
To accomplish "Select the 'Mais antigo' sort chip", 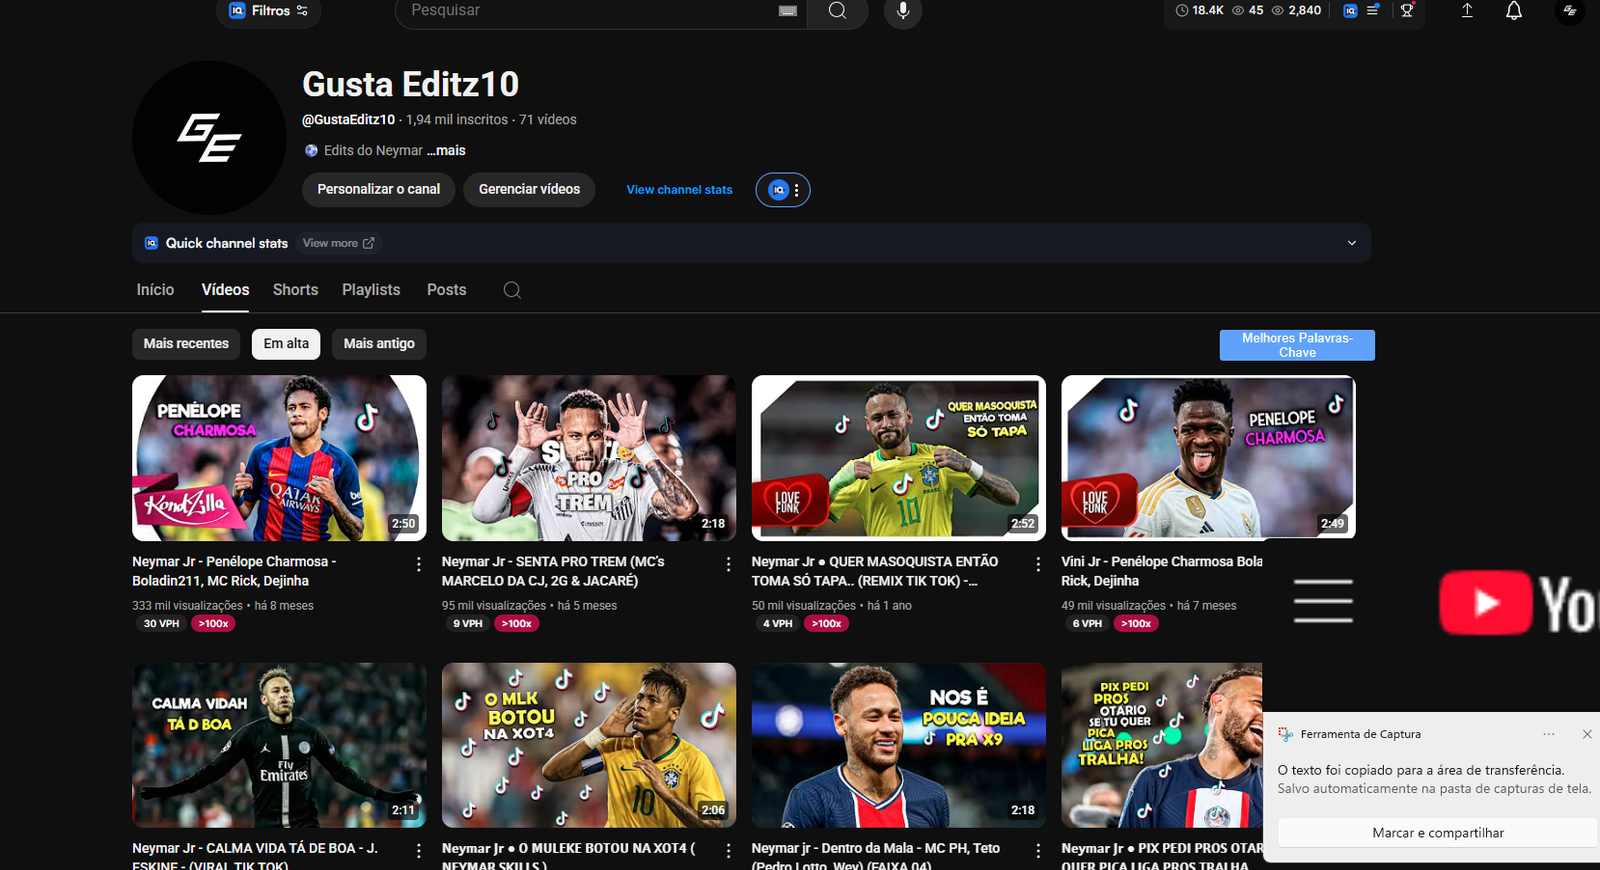I will 379,344.
